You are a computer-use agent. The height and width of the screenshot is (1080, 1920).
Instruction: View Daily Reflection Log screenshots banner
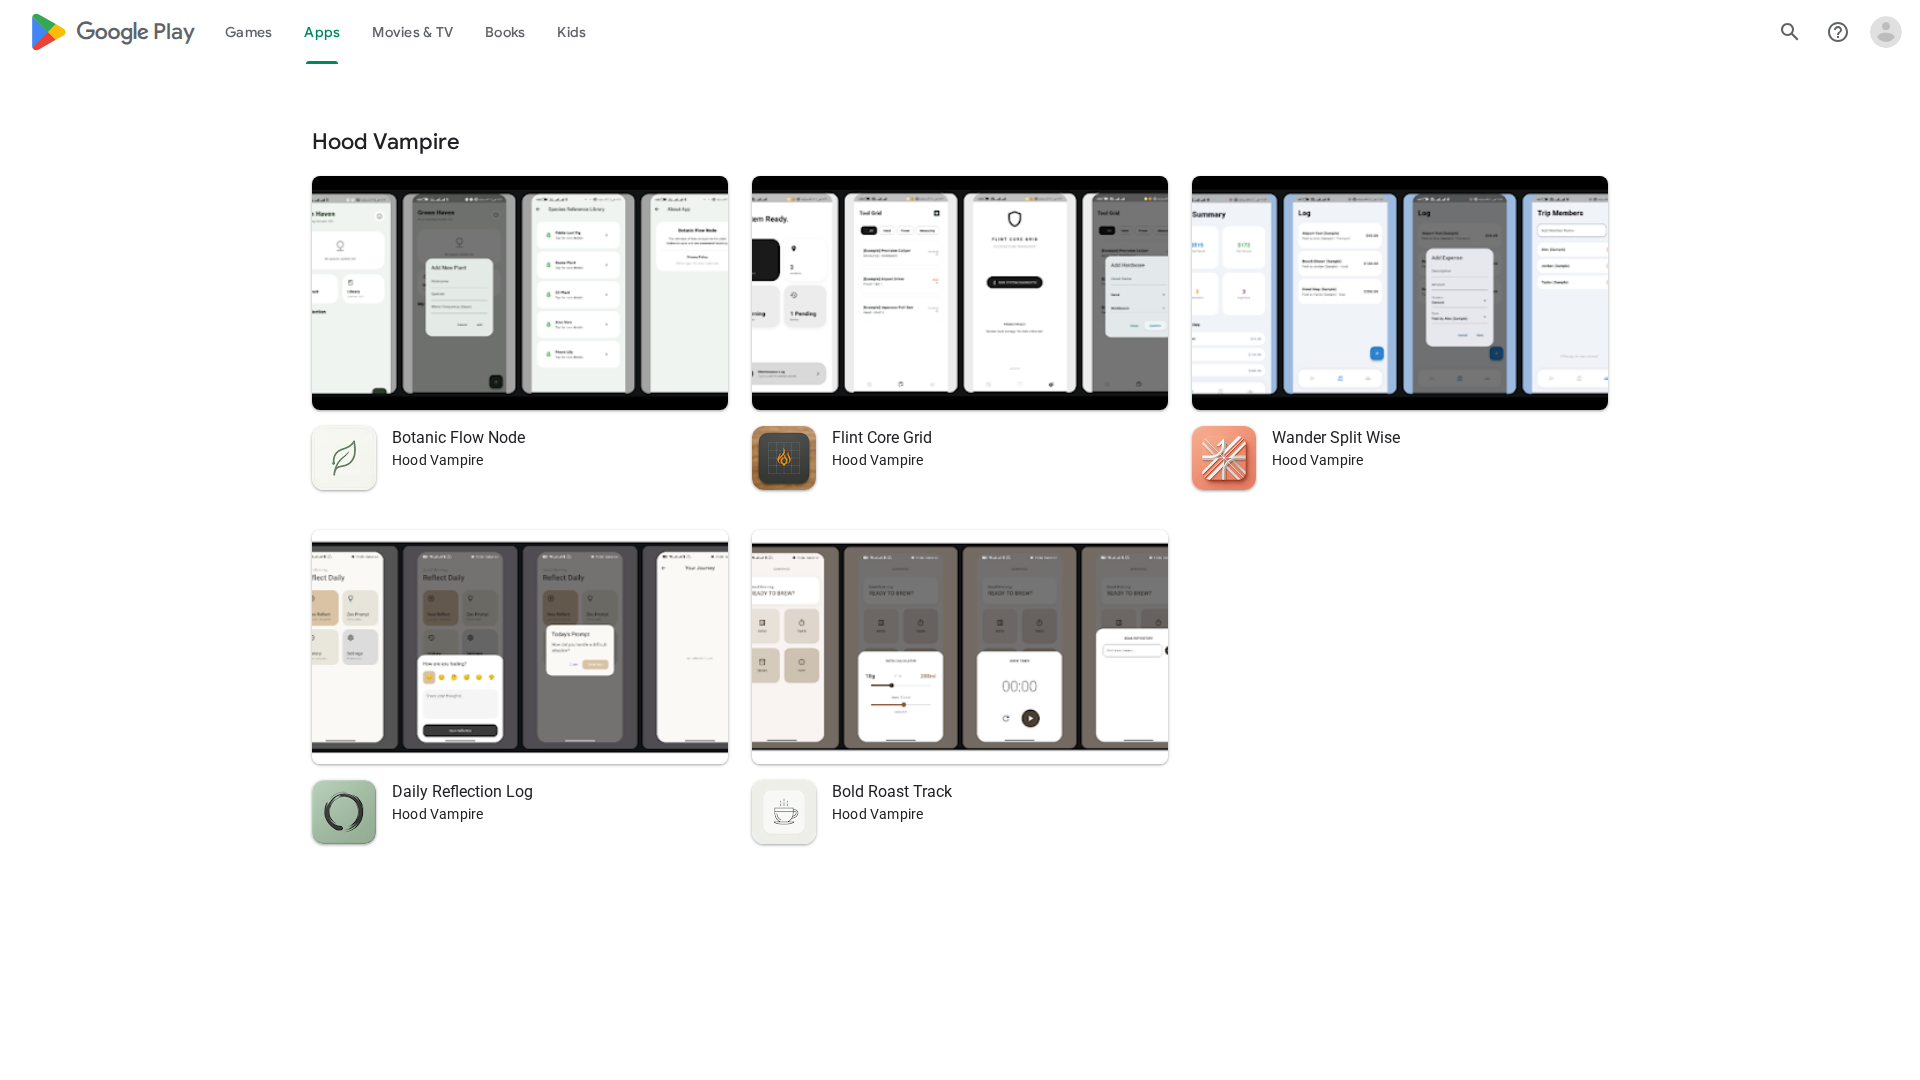click(520, 647)
